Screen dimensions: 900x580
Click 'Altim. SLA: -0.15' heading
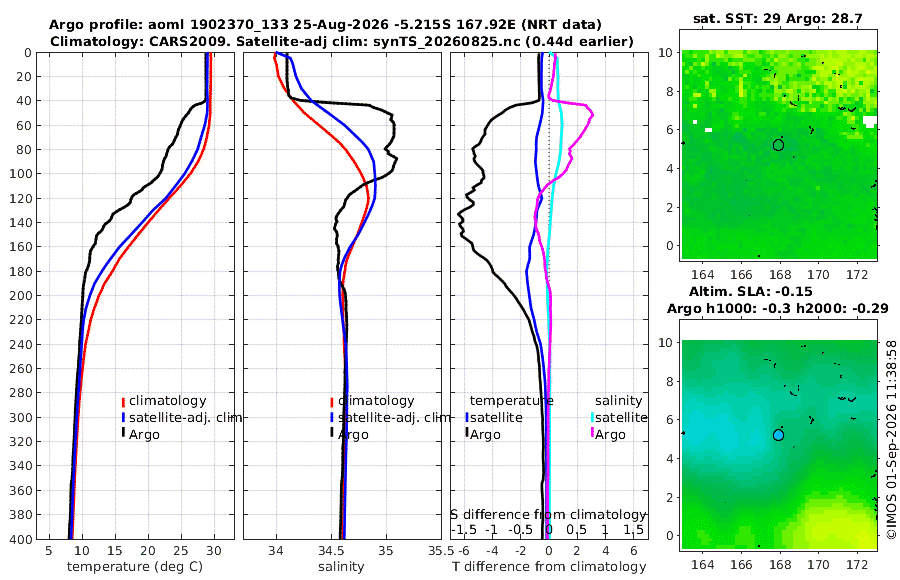(751, 291)
